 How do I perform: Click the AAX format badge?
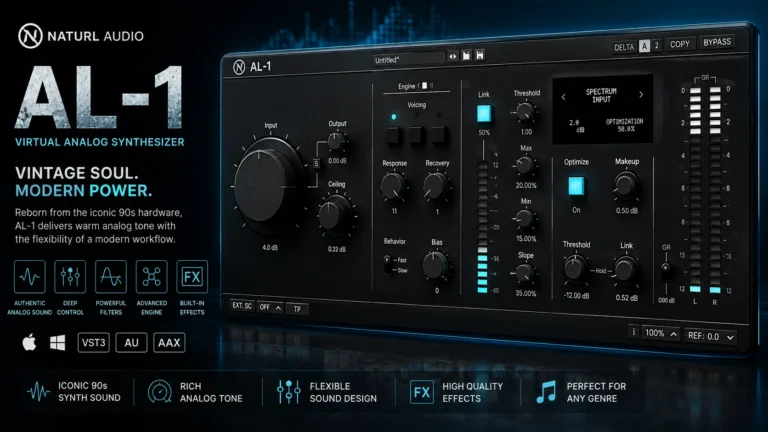pyautogui.click(x=169, y=343)
